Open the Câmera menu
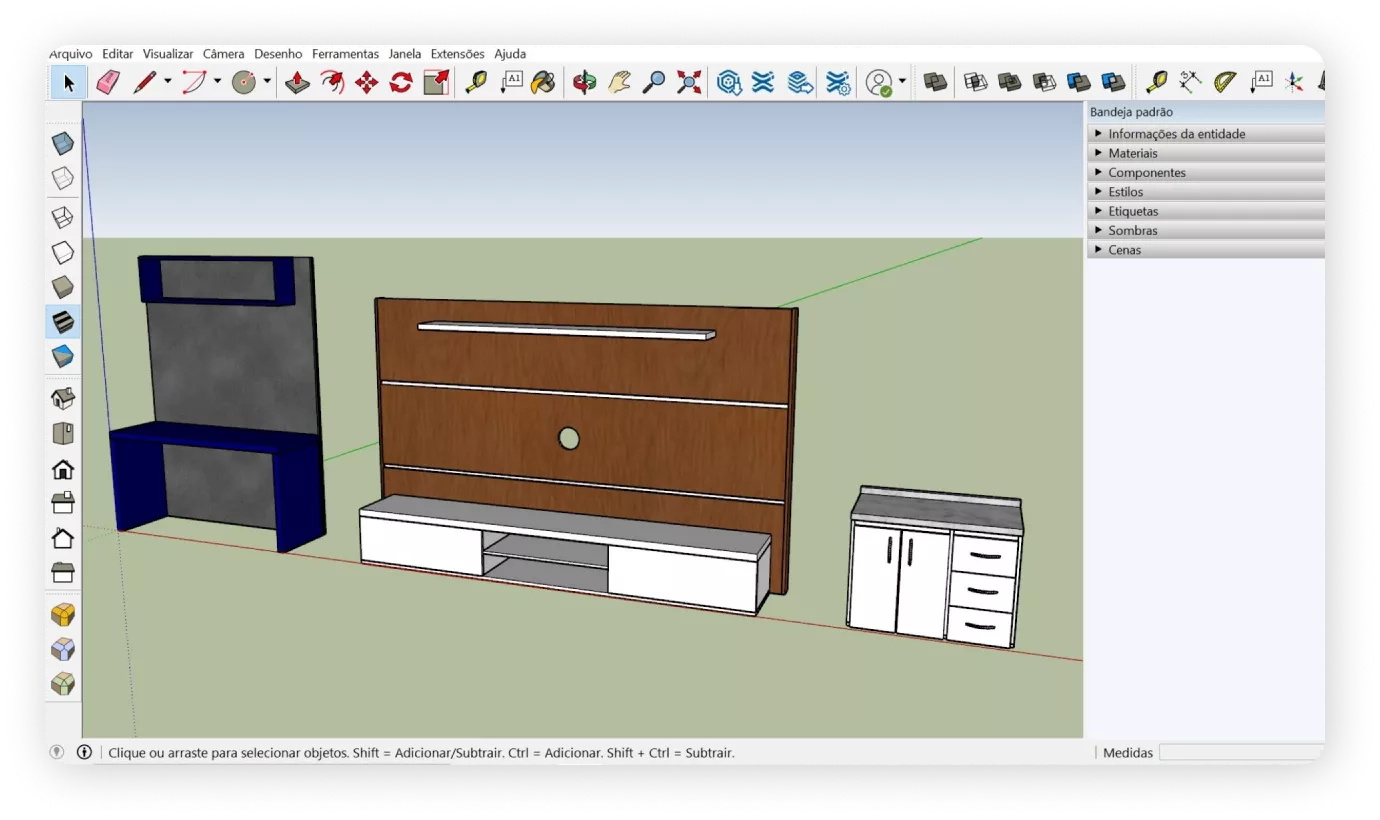 (223, 54)
